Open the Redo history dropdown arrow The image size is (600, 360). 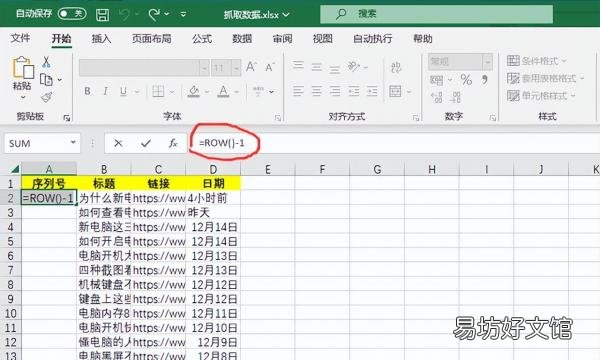tap(167, 14)
